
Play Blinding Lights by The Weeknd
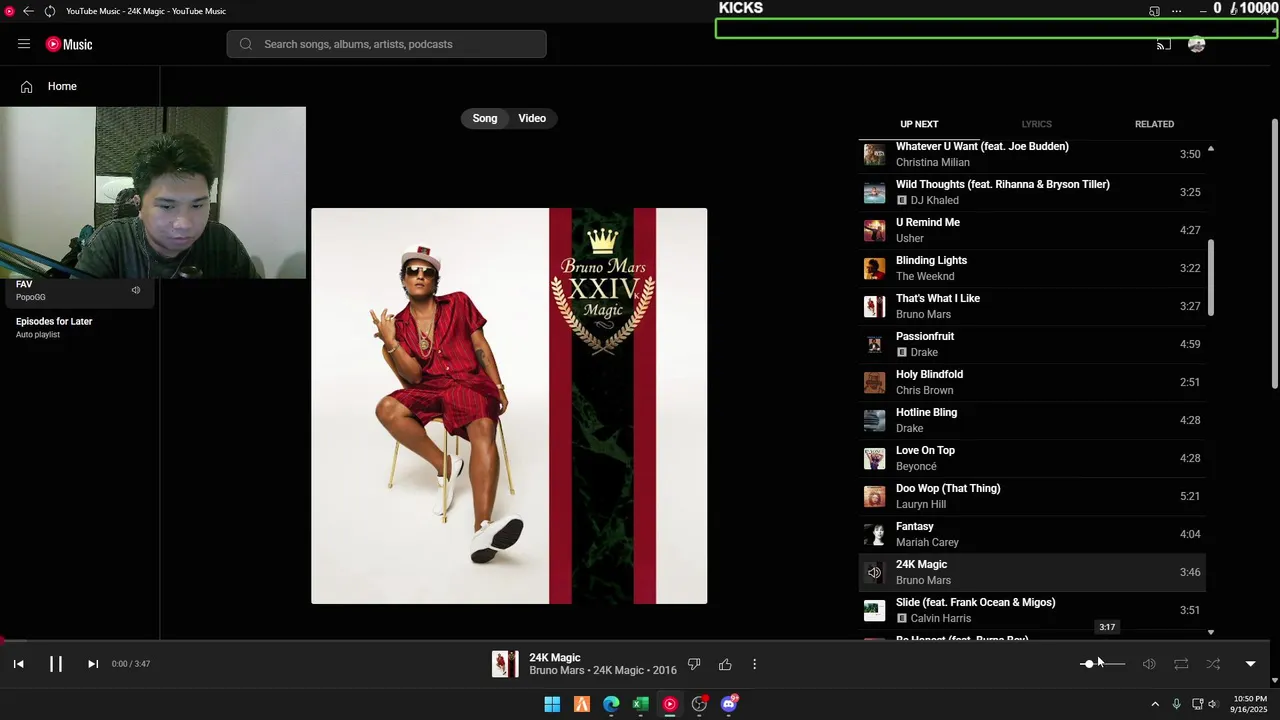pos(1032,268)
